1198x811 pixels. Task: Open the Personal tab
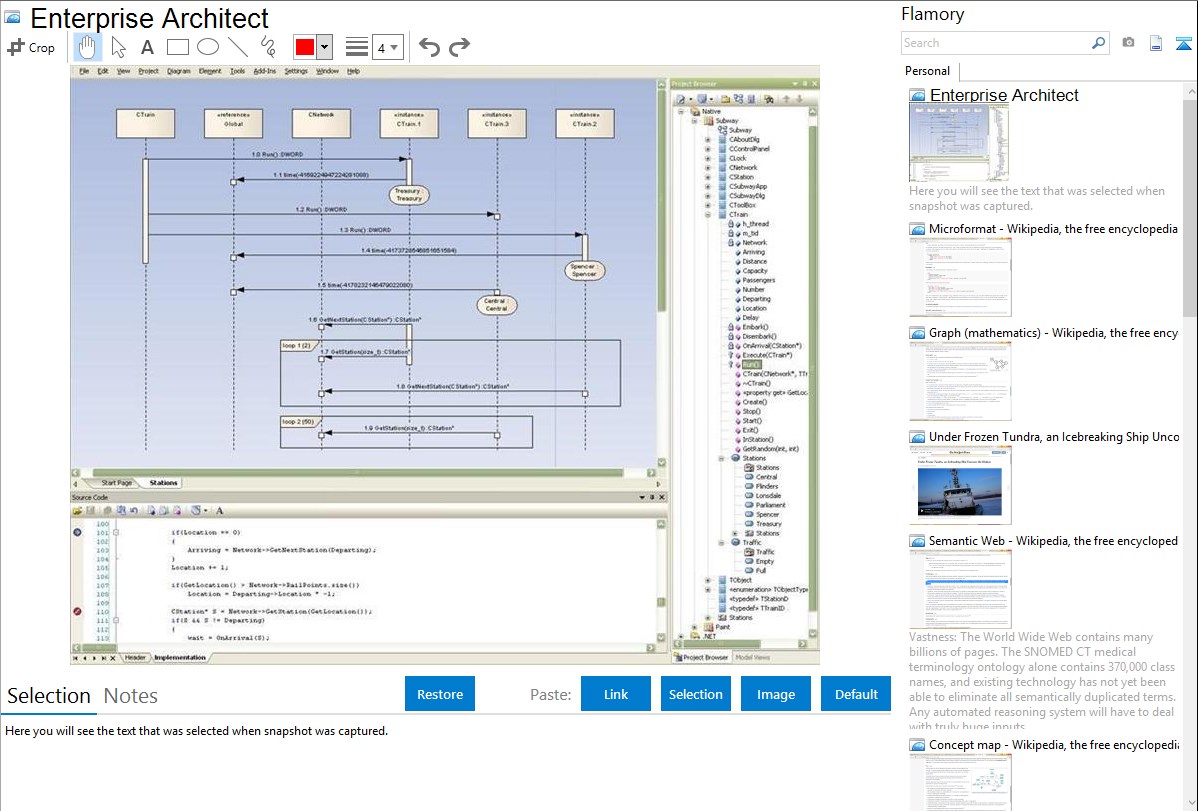(x=927, y=71)
